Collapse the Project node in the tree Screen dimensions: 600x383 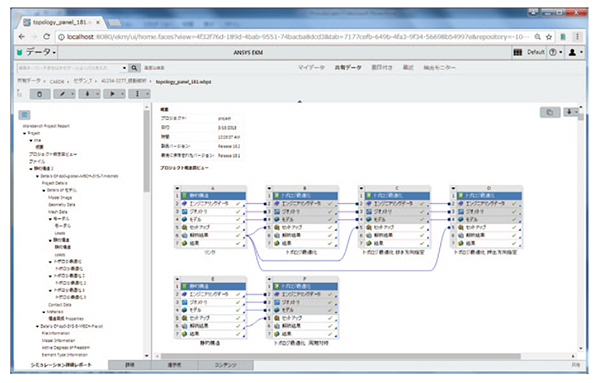(x=25, y=133)
